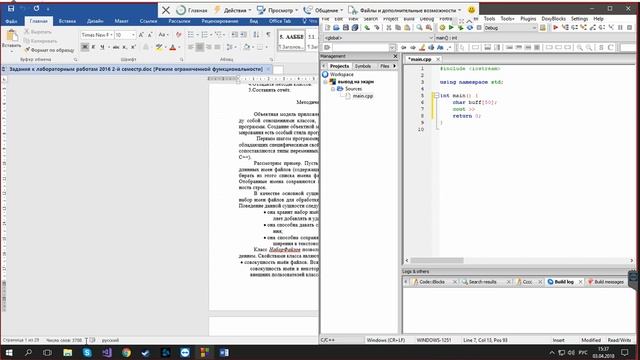Viewport: 640px width, 360px height.
Task: Open Skype from the taskbar
Action: click(87, 352)
